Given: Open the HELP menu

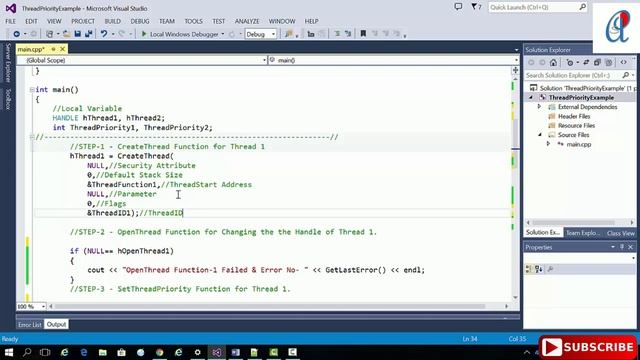Looking at the screenshot, I should pyautogui.click(x=311, y=21).
